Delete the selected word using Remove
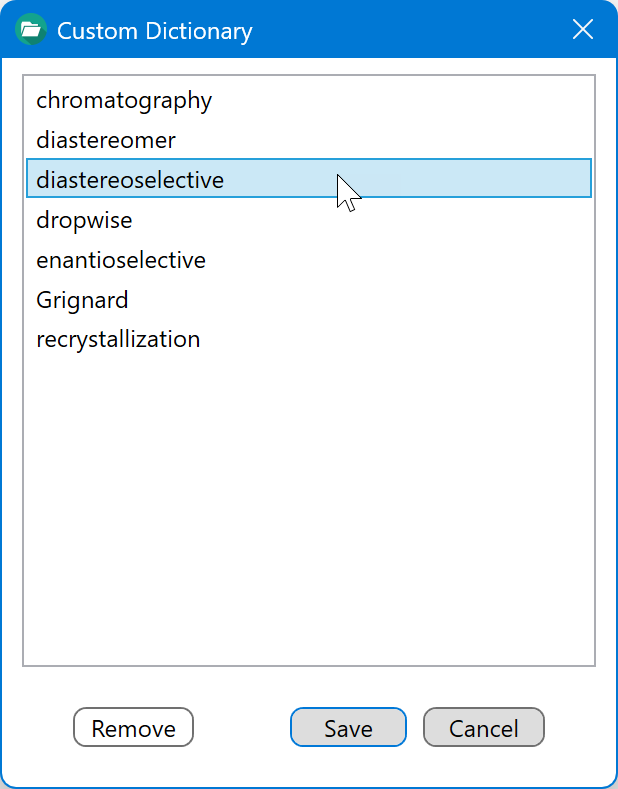This screenshot has width=618, height=789. [133, 727]
